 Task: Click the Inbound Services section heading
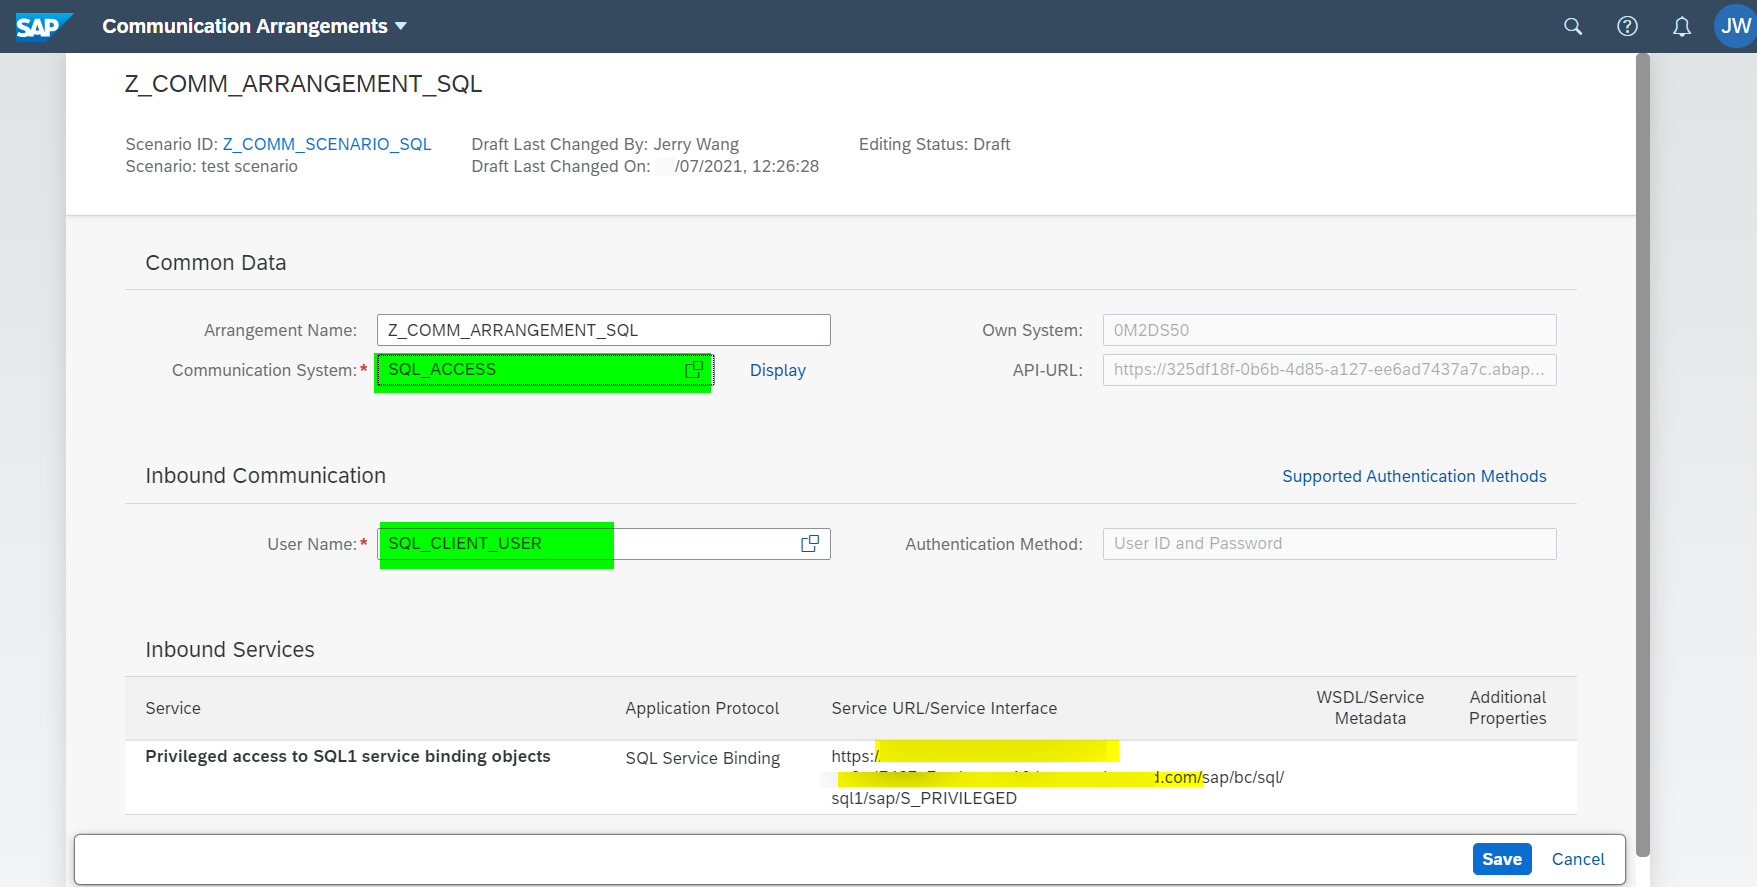click(230, 650)
